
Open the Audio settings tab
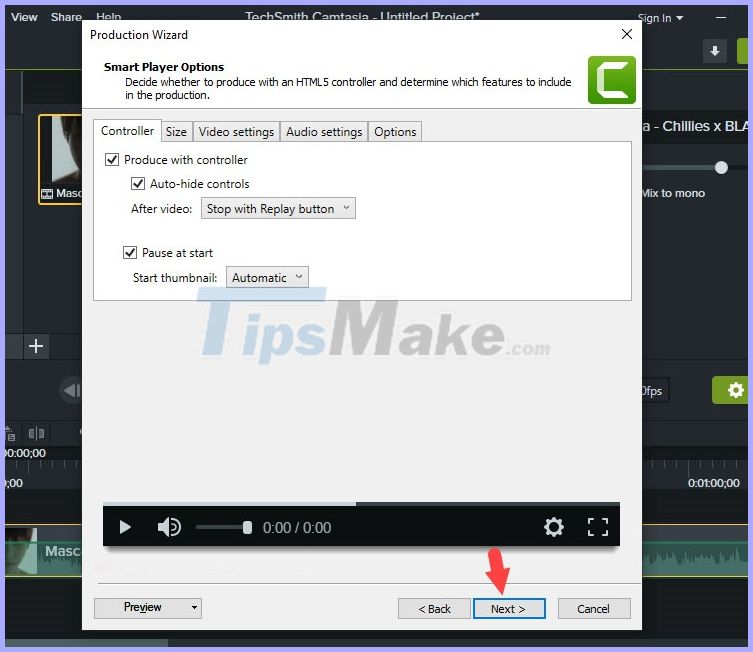pos(324,132)
